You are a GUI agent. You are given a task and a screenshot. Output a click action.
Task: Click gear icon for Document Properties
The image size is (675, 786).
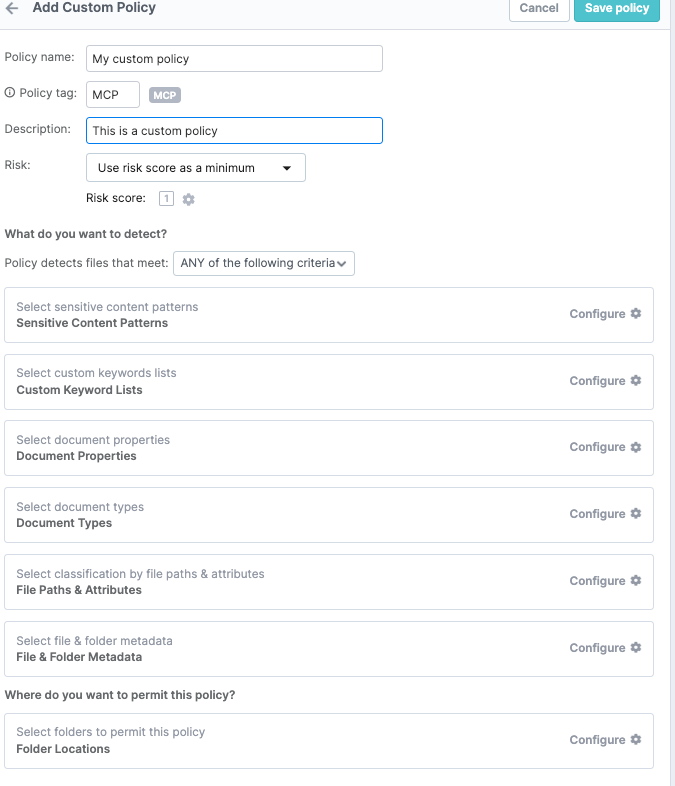(x=635, y=447)
